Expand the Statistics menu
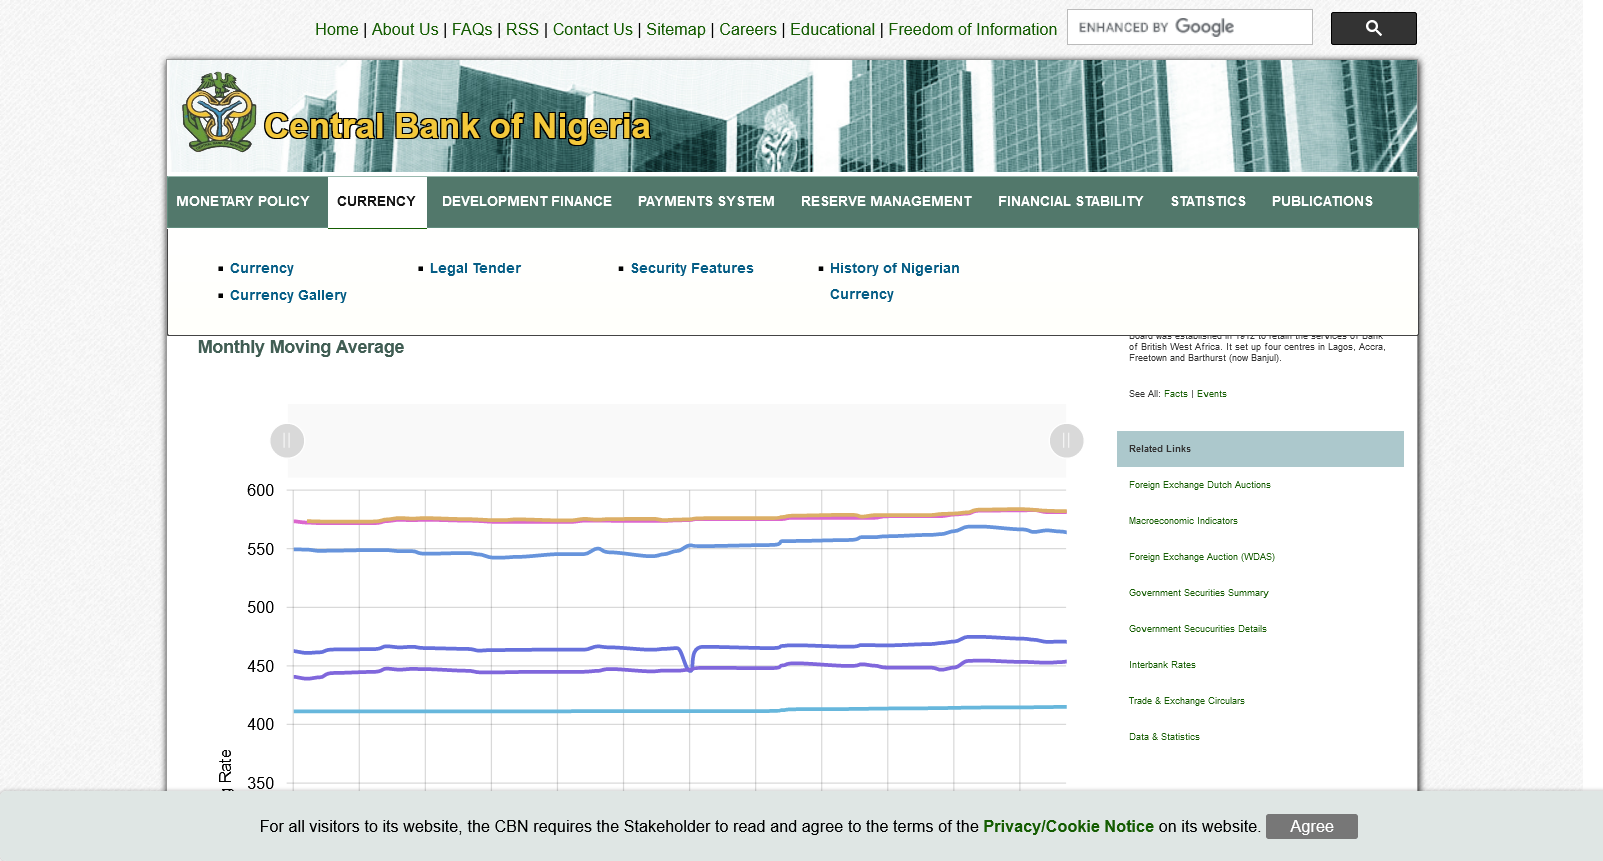The image size is (1603, 861). pos(1208,202)
